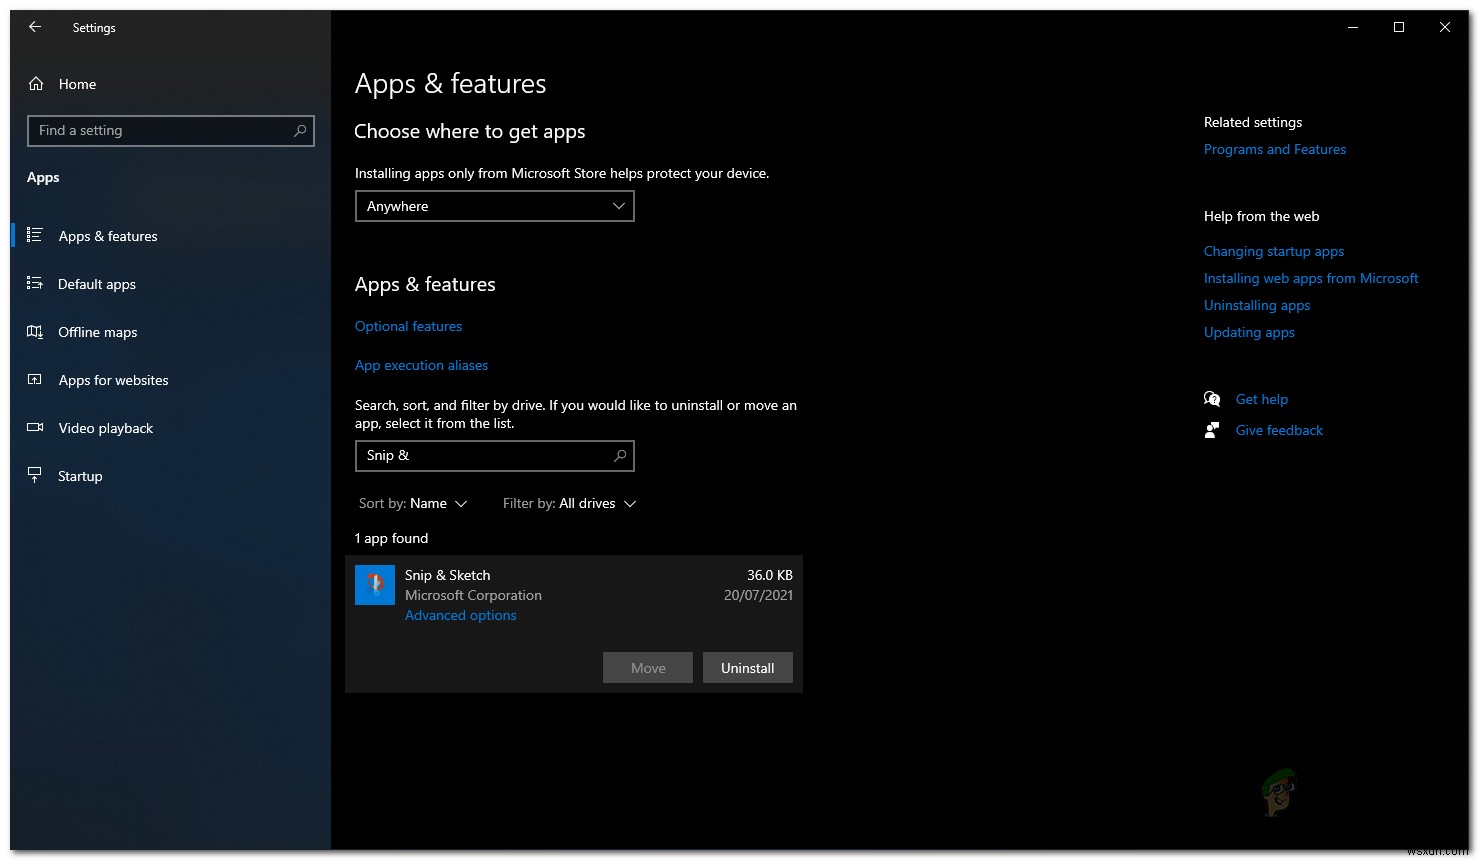Select Apps & features in the sidebar
This screenshot has width=1480, height=861.
point(108,236)
